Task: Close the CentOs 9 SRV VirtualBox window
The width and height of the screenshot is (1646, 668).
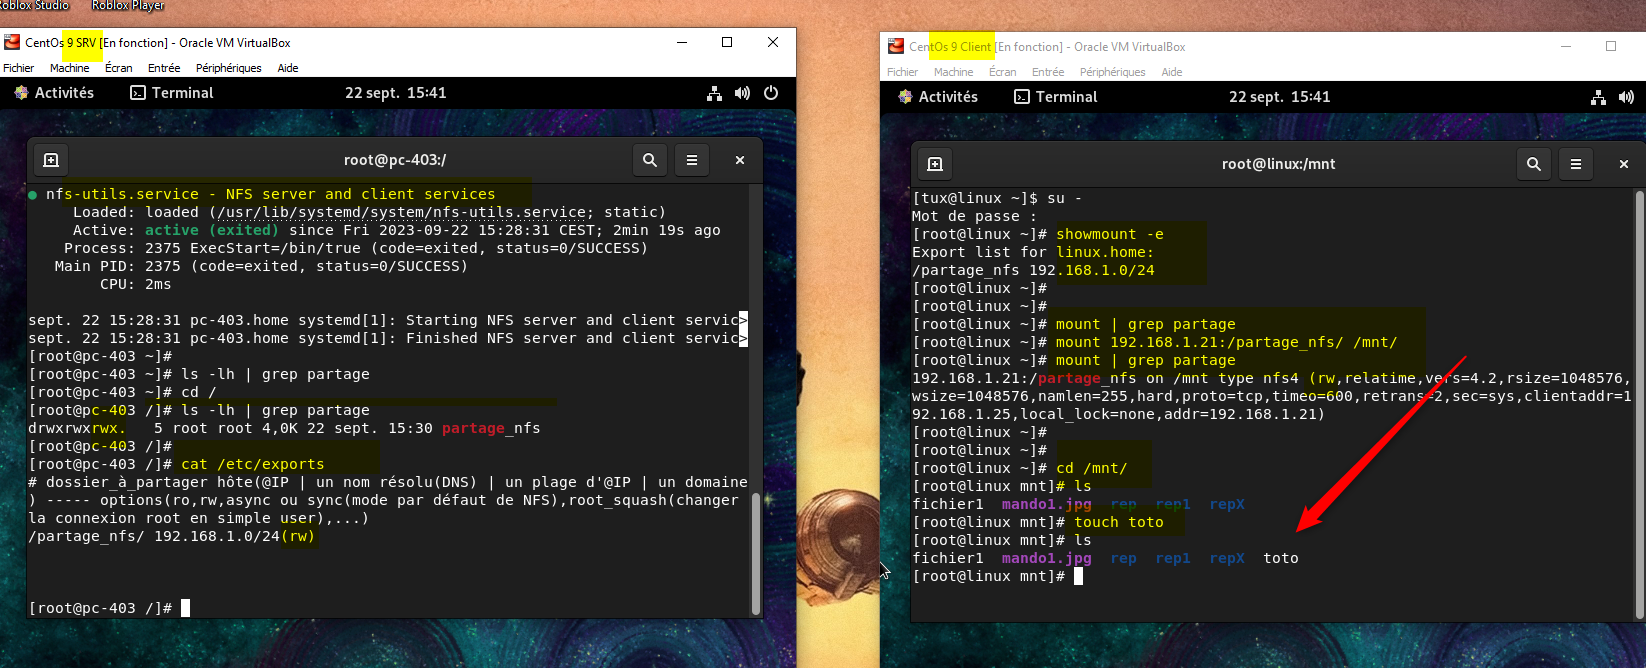Action: [x=773, y=42]
